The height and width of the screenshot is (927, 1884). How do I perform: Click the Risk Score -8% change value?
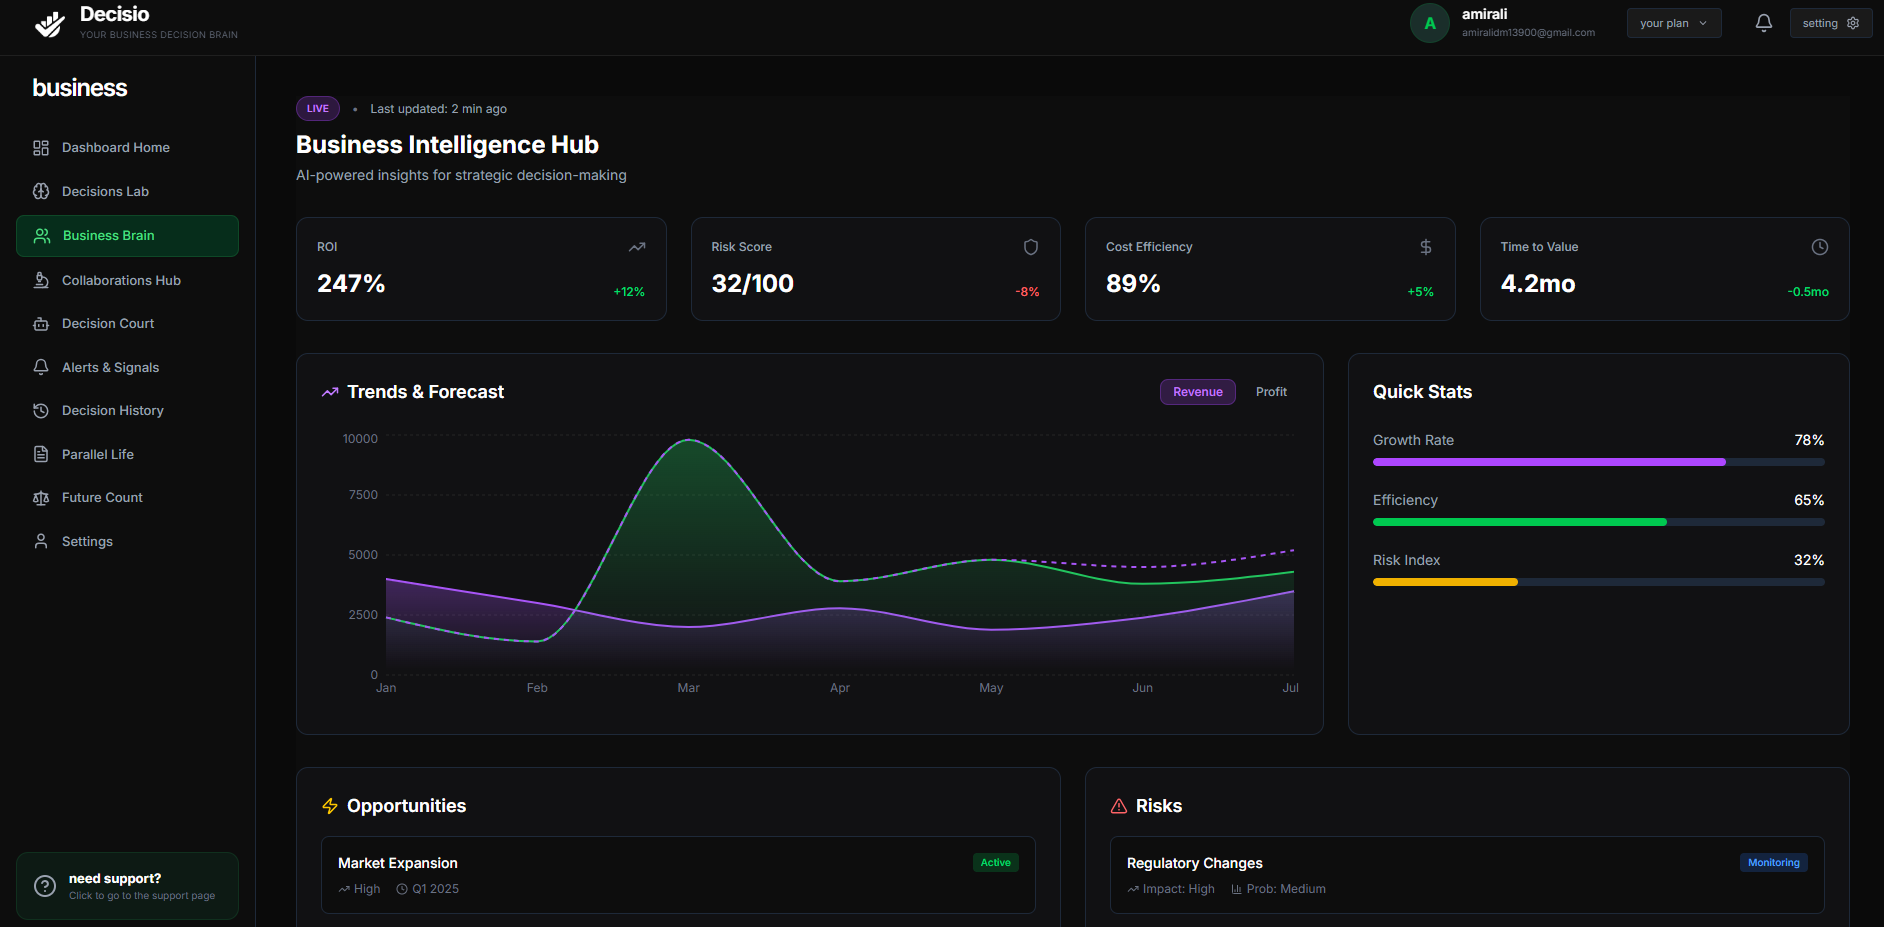point(1028,292)
